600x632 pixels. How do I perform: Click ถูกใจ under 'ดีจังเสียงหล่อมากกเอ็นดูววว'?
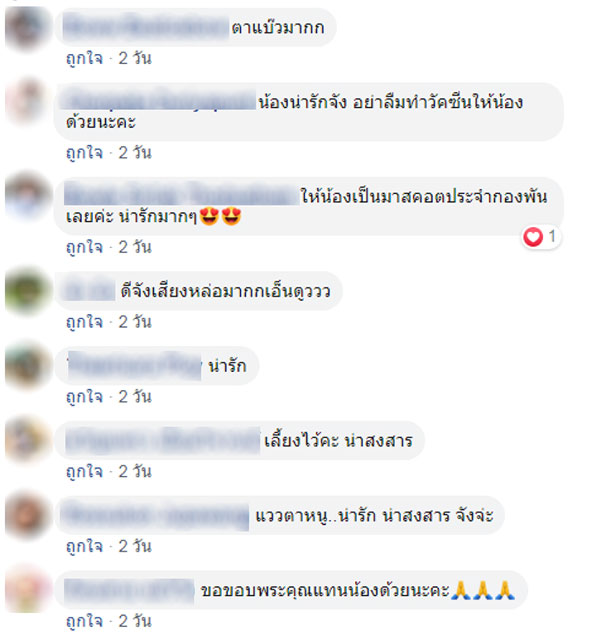click(84, 322)
